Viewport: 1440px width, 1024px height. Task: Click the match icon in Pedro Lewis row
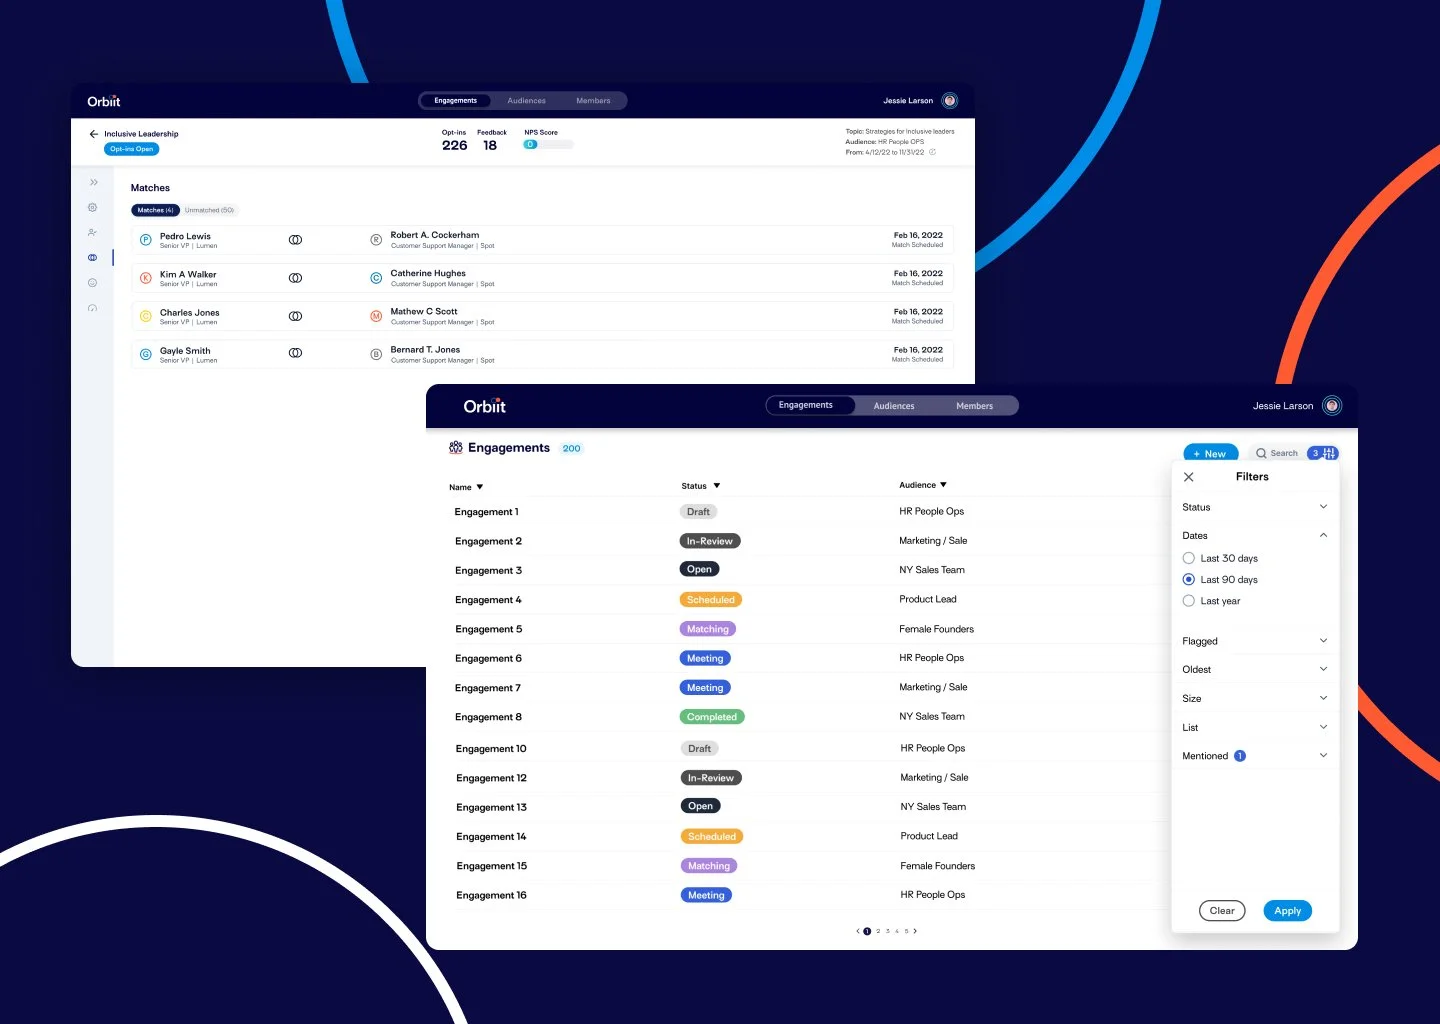coord(295,240)
